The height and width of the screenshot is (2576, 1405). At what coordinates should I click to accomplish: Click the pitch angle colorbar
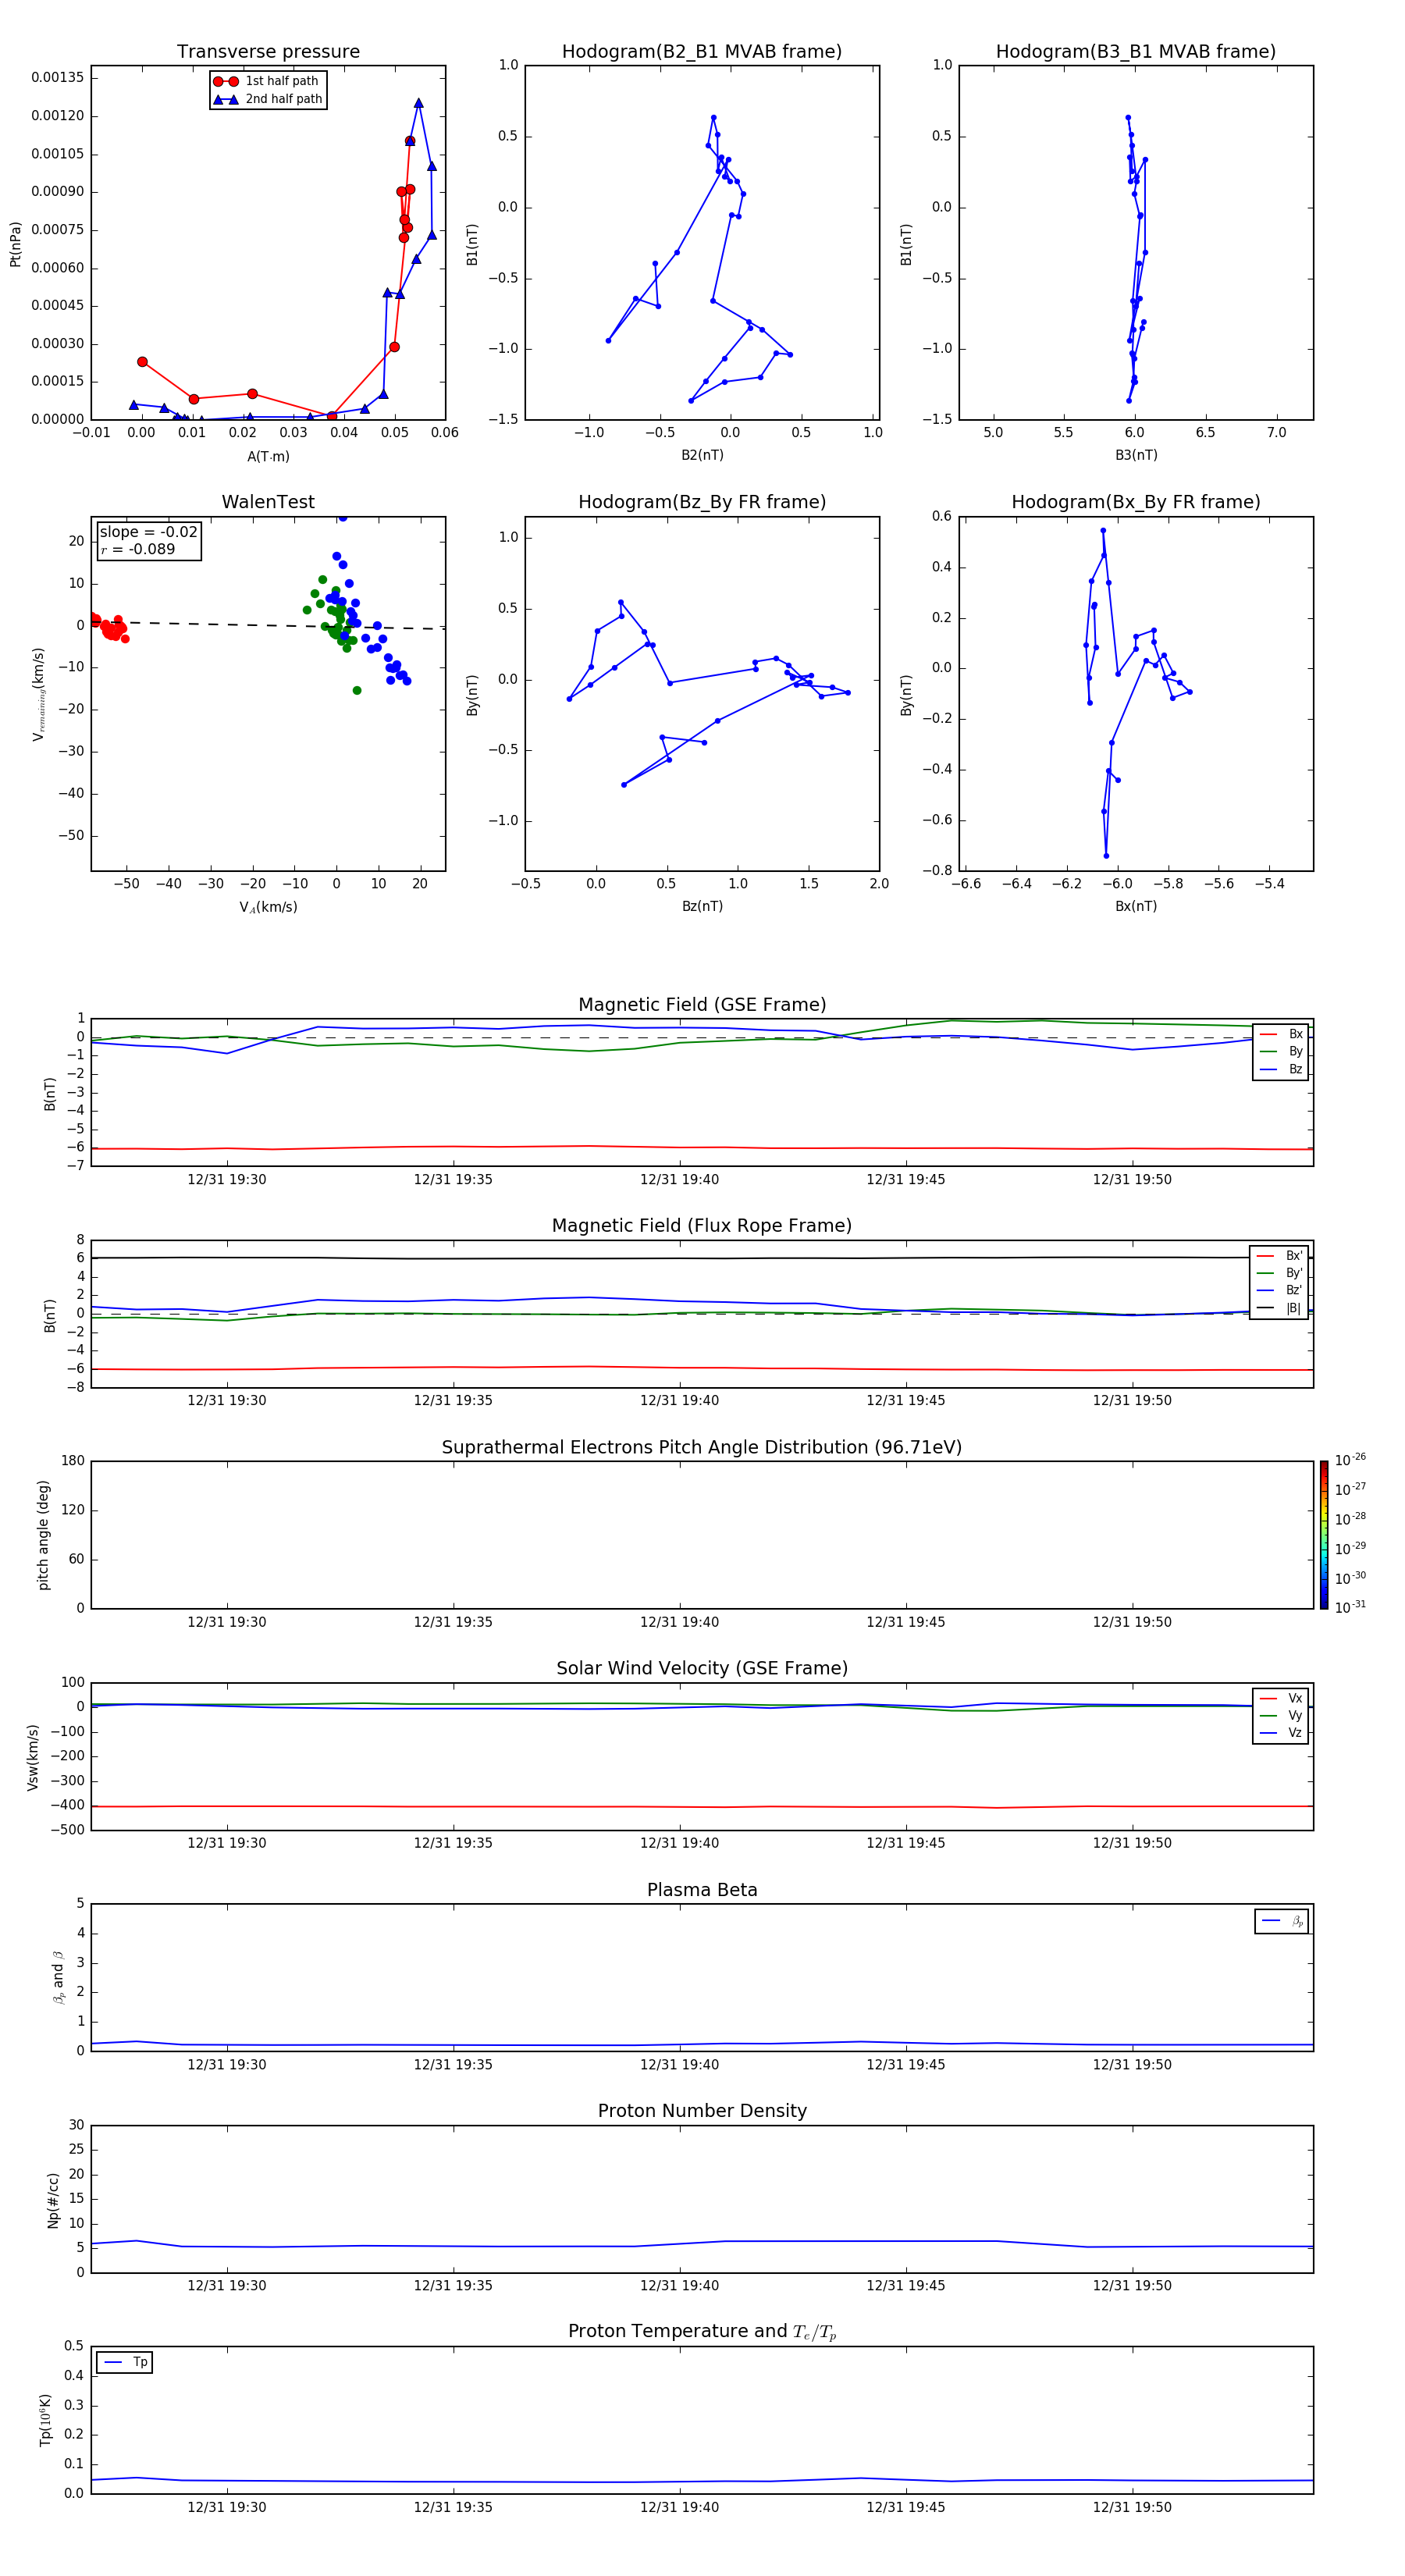coord(1324,1535)
